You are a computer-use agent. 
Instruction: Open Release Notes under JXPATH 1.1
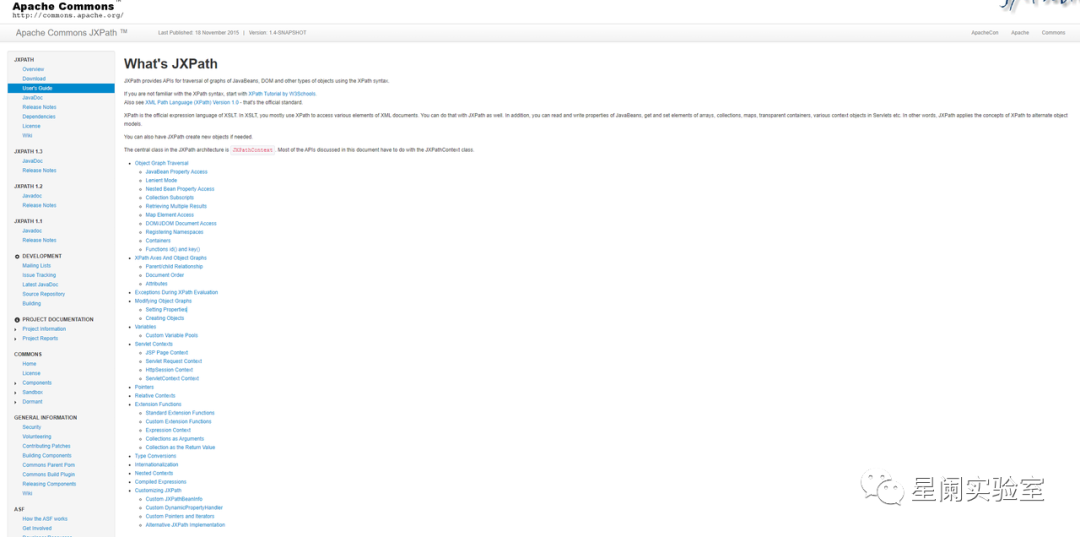(39, 240)
